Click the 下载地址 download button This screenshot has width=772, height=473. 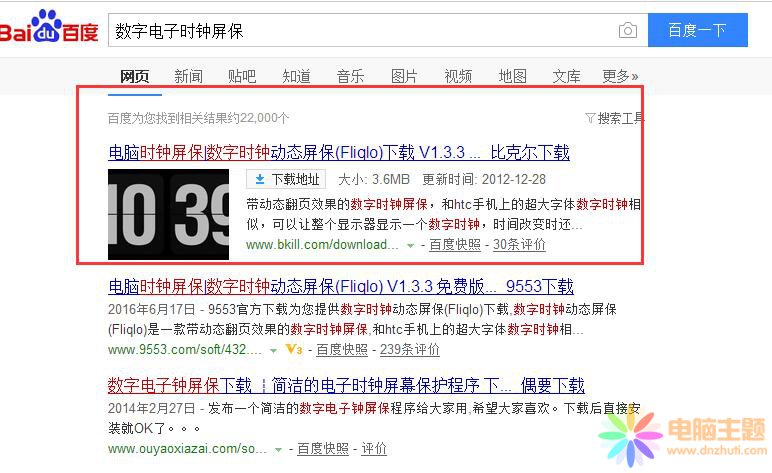(286, 179)
